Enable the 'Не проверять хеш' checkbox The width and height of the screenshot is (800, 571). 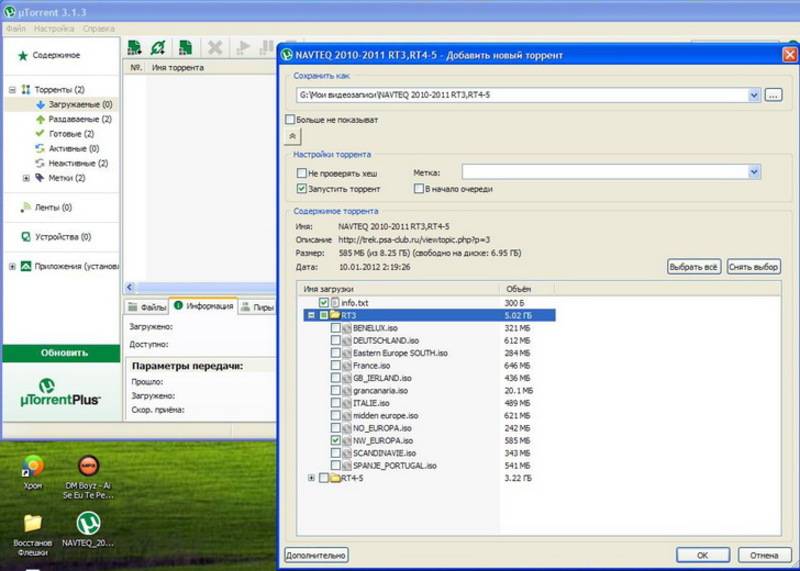(302, 173)
